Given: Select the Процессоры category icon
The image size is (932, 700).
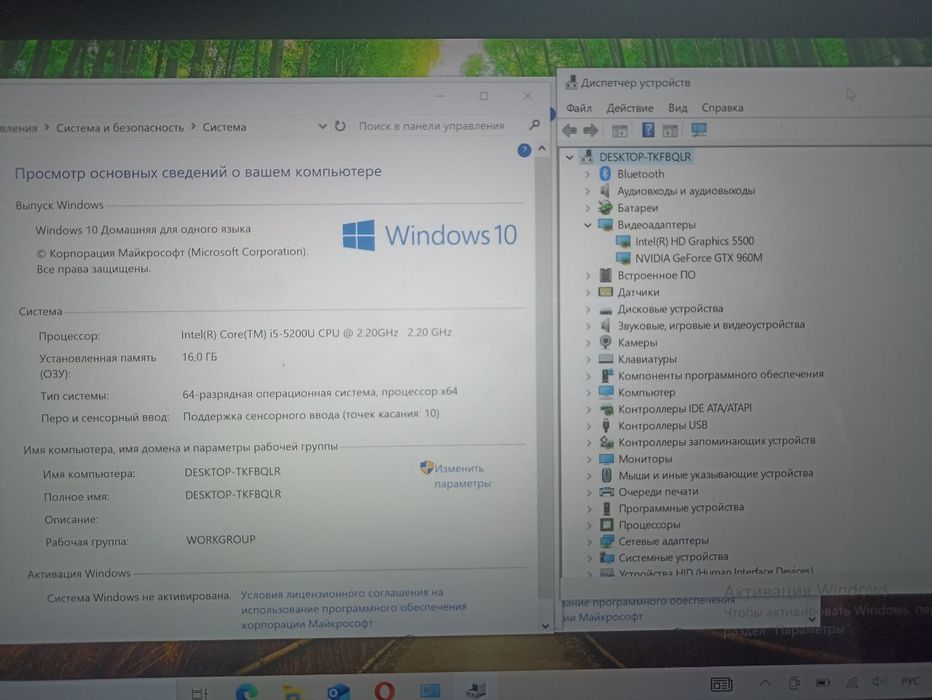Looking at the screenshot, I should (606, 525).
